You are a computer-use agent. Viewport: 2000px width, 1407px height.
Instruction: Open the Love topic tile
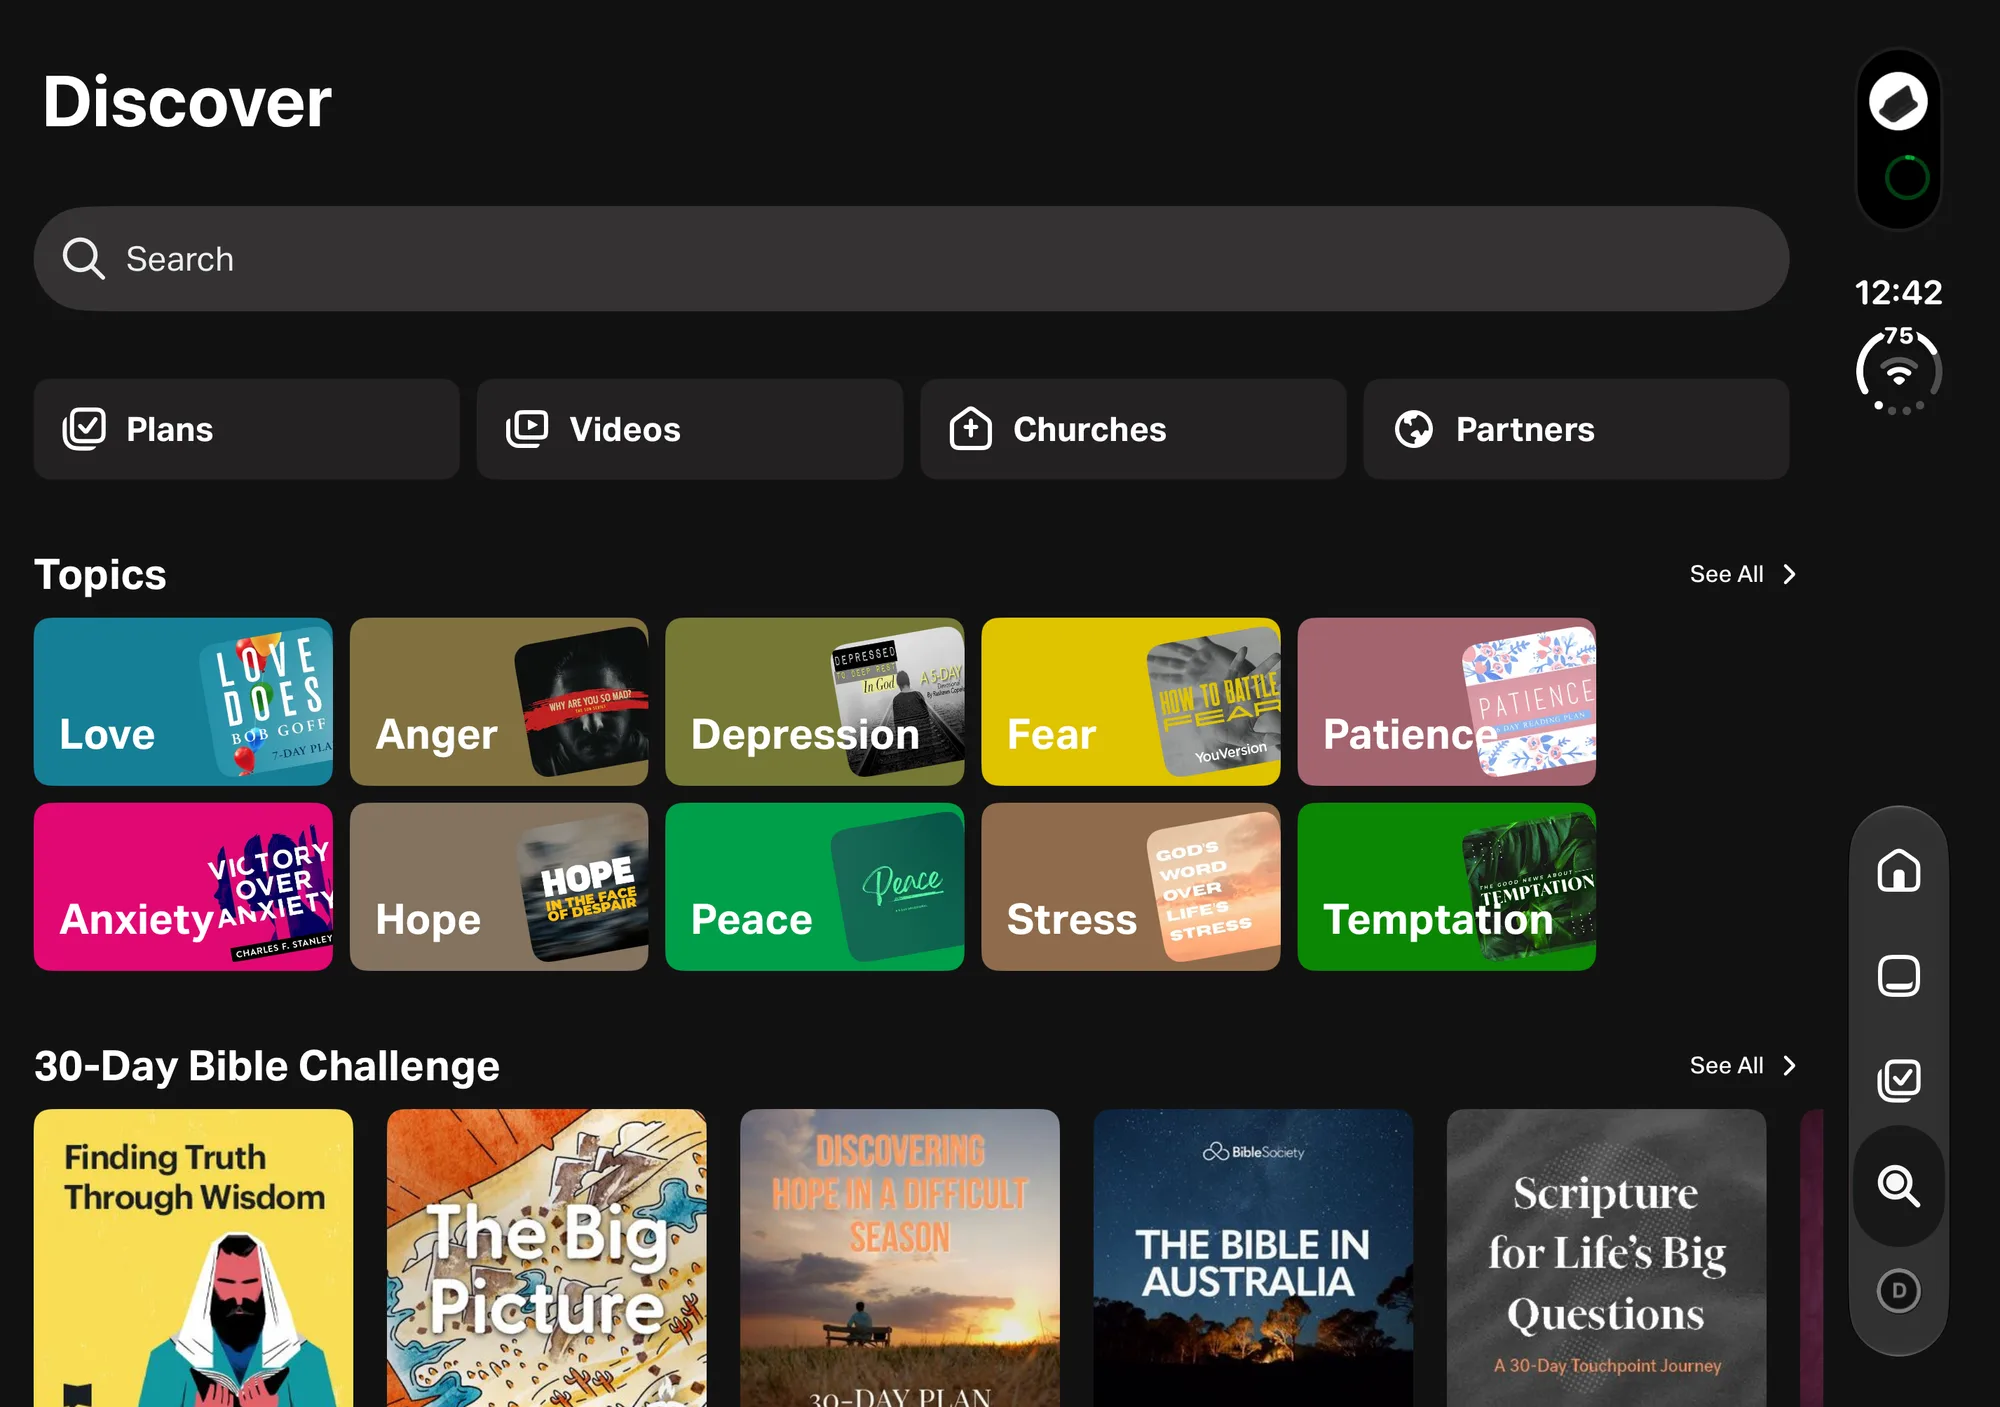tap(183, 702)
